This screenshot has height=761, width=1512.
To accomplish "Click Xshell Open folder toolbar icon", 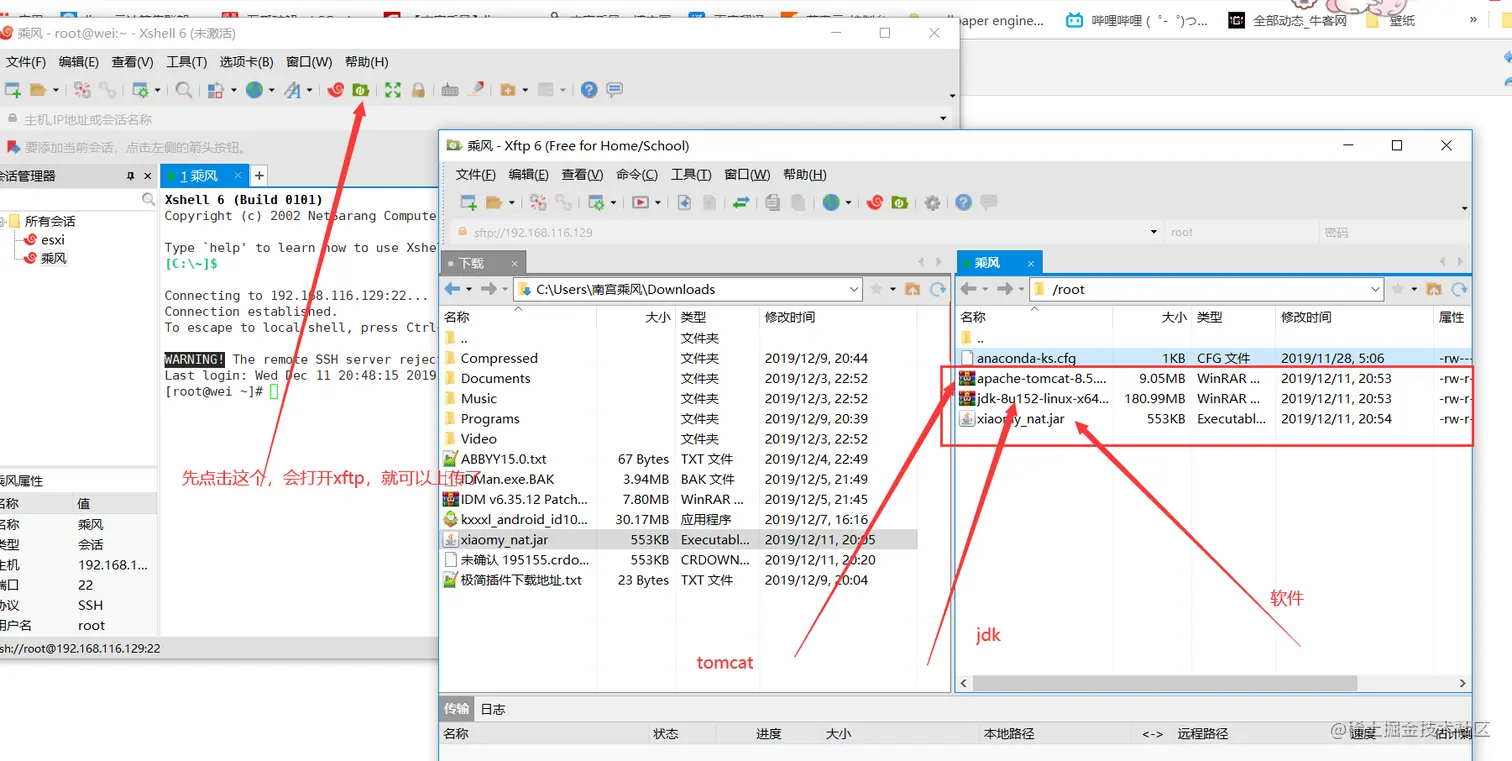I will tap(38, 90).
